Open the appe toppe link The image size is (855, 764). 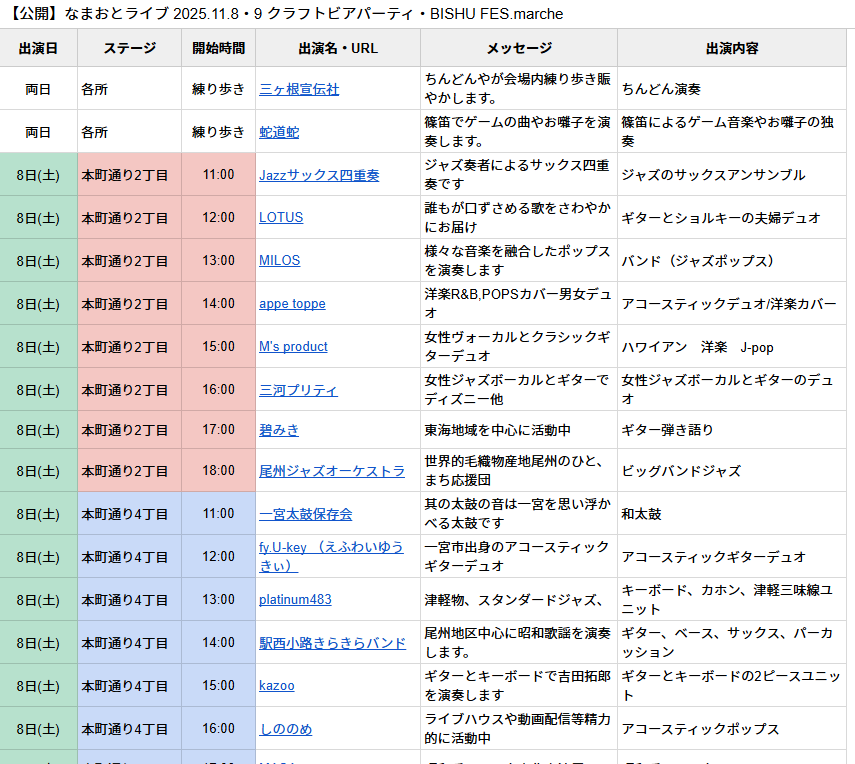[x=292, y=304]
